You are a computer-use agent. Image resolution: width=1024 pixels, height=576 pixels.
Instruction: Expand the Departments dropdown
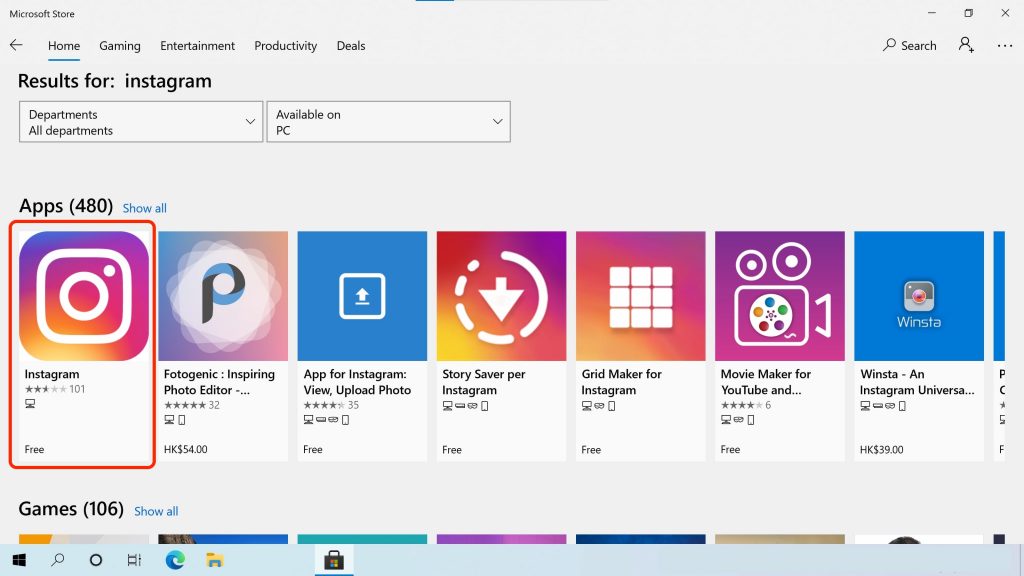coord(141,121)
